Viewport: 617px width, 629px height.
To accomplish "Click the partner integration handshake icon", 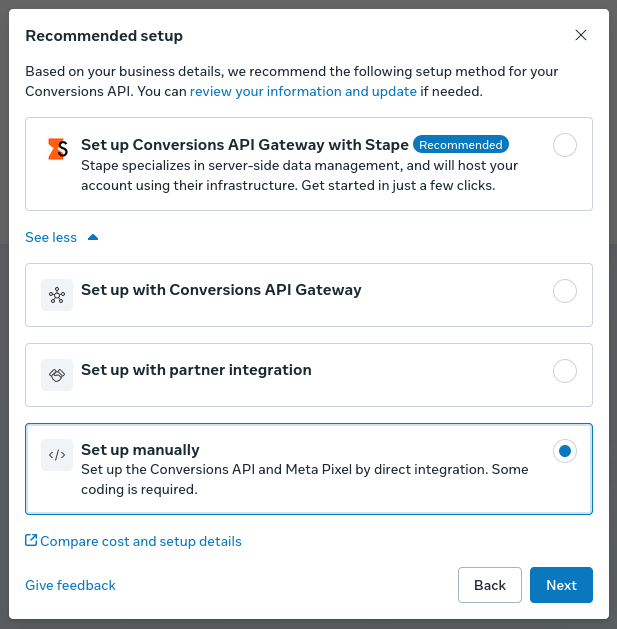I will pyautogui.click(x=57, y=375).
